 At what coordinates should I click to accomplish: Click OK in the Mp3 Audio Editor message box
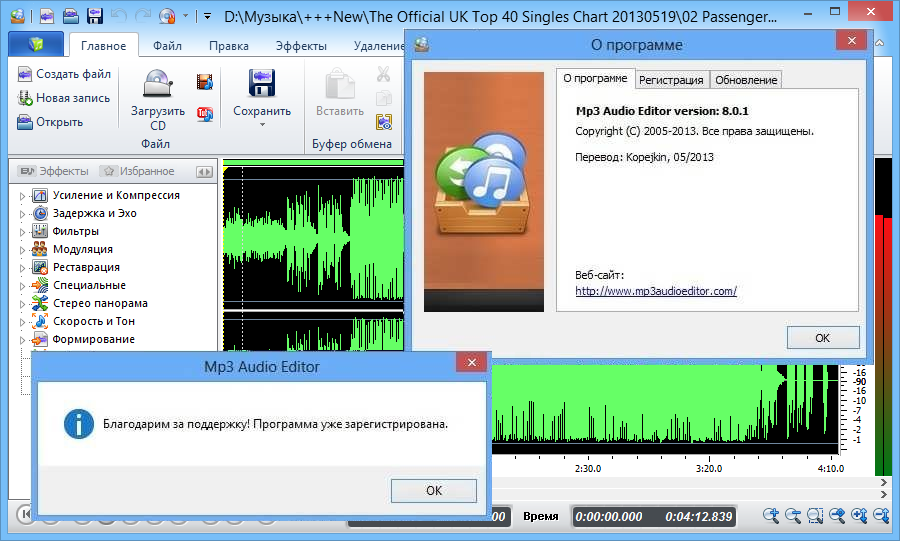pos(433,491)
